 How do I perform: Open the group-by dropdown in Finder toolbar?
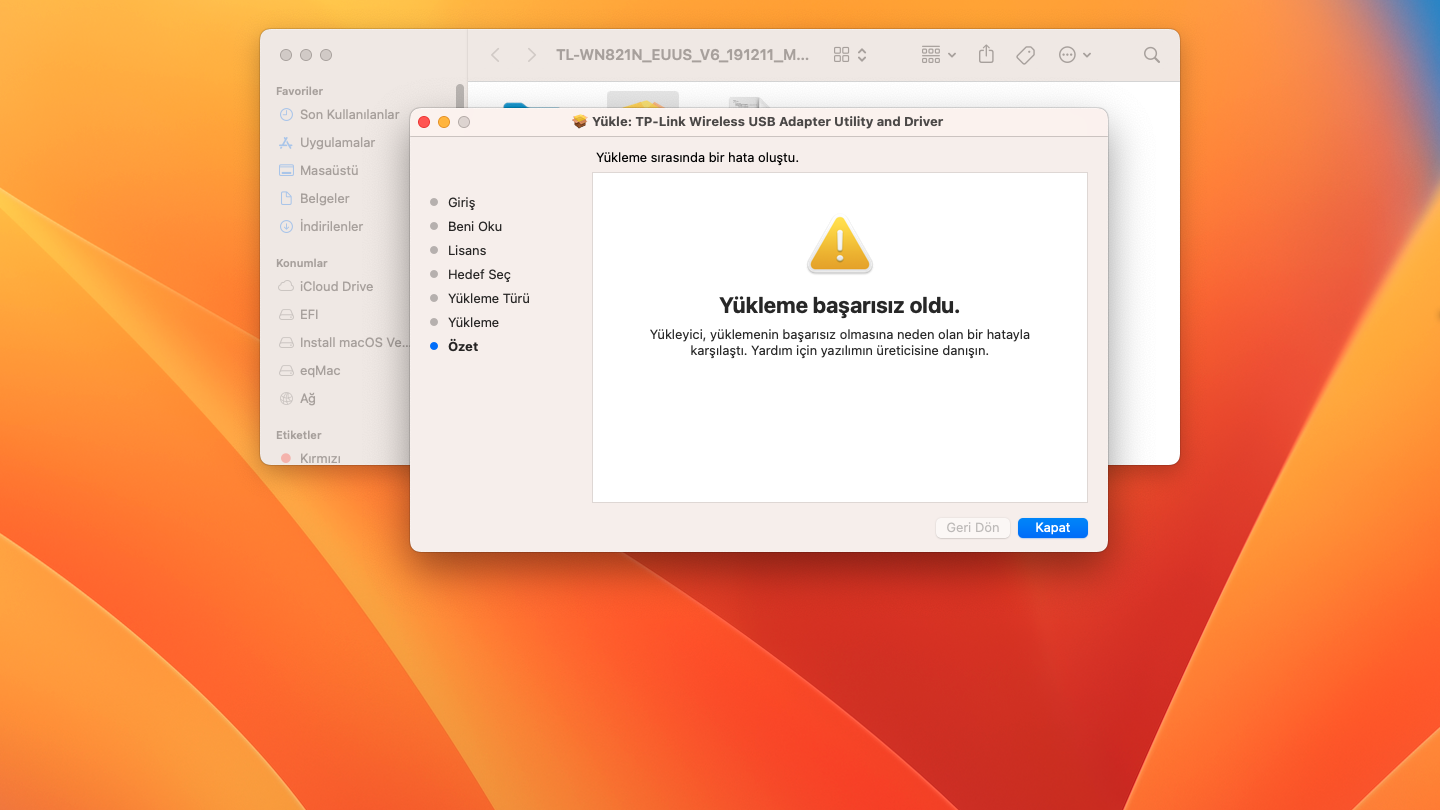click(938, 55)
